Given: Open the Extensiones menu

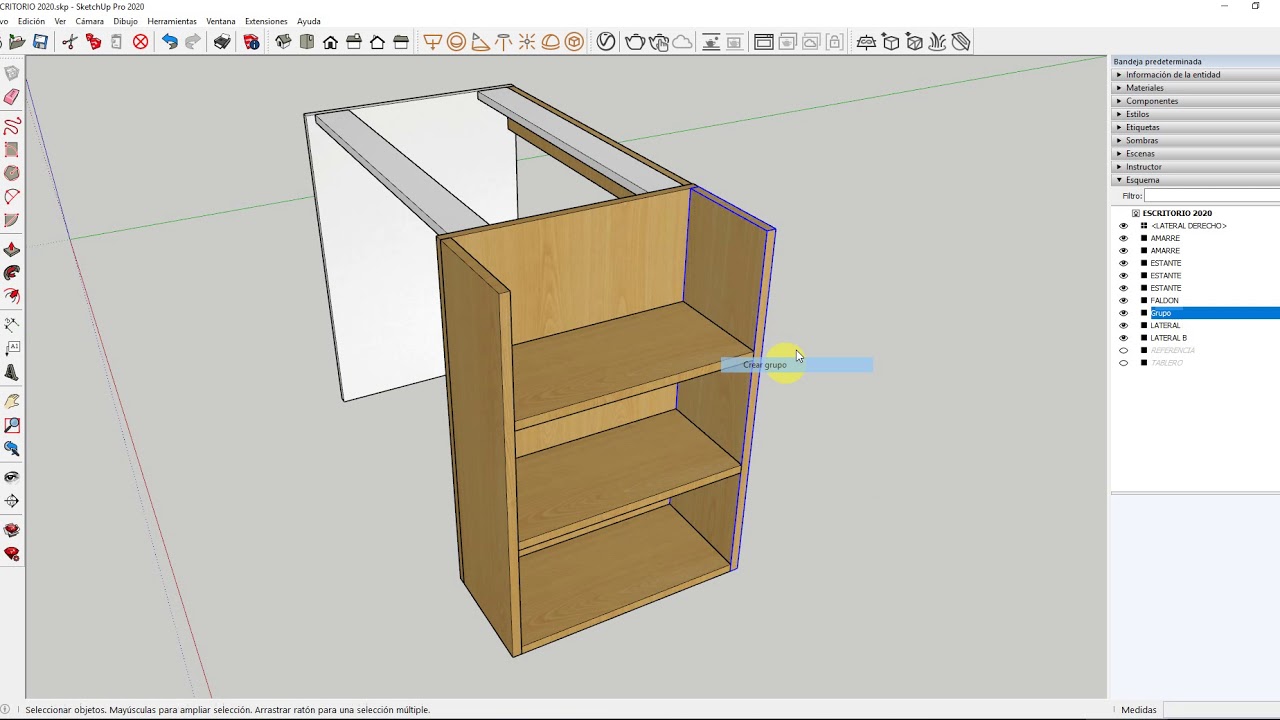Looking at the screenshot, I should (266, 21).
